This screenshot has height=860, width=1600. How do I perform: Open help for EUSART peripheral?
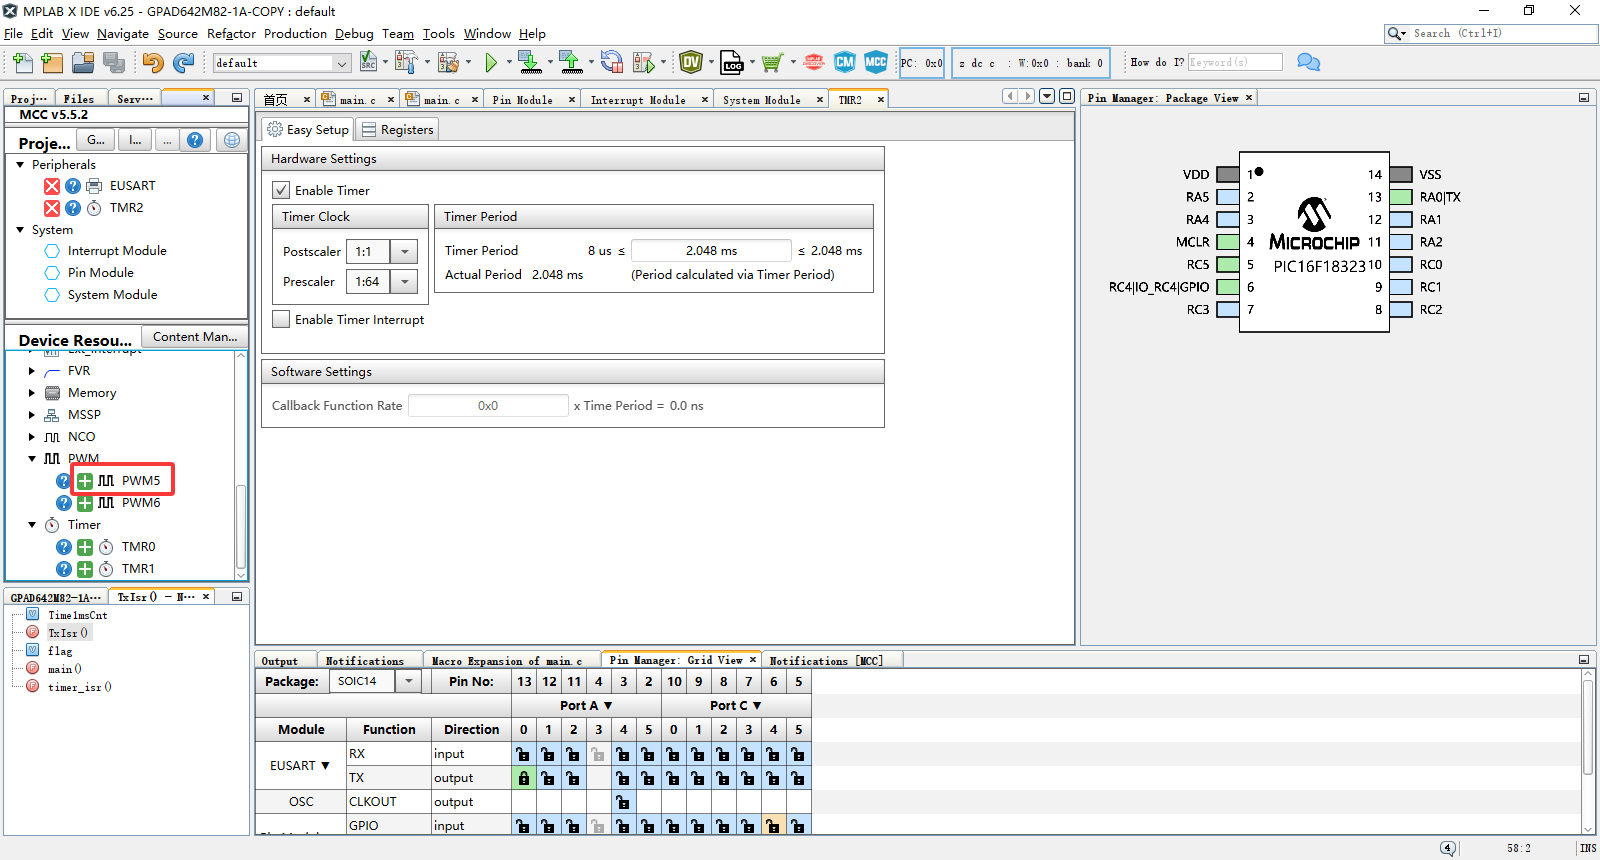tap(73, 186)
